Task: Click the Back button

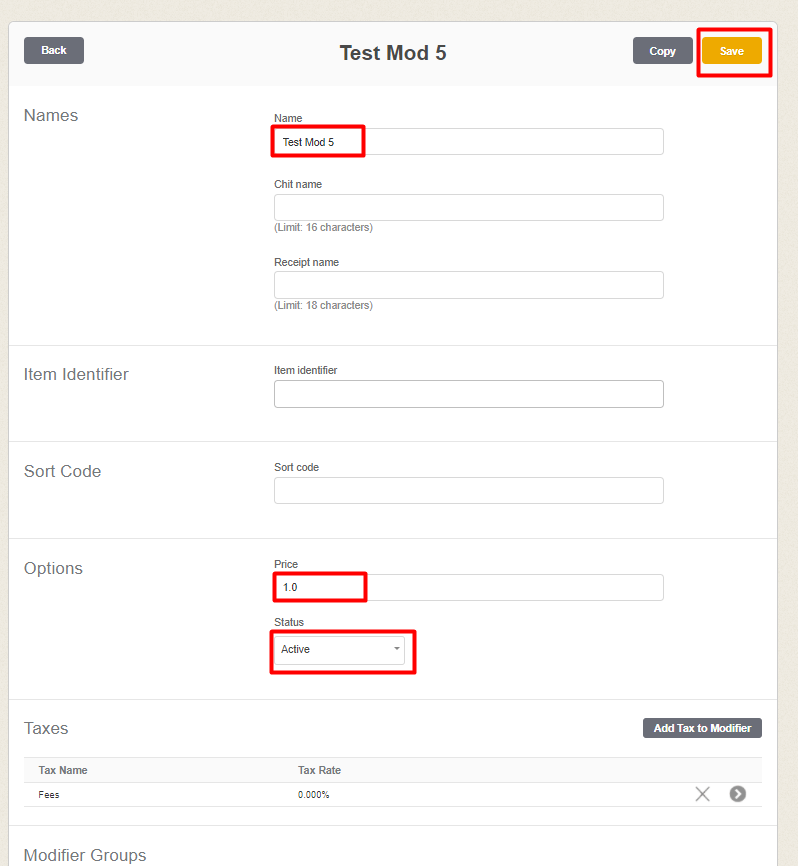Action: (x=54, y=50)
